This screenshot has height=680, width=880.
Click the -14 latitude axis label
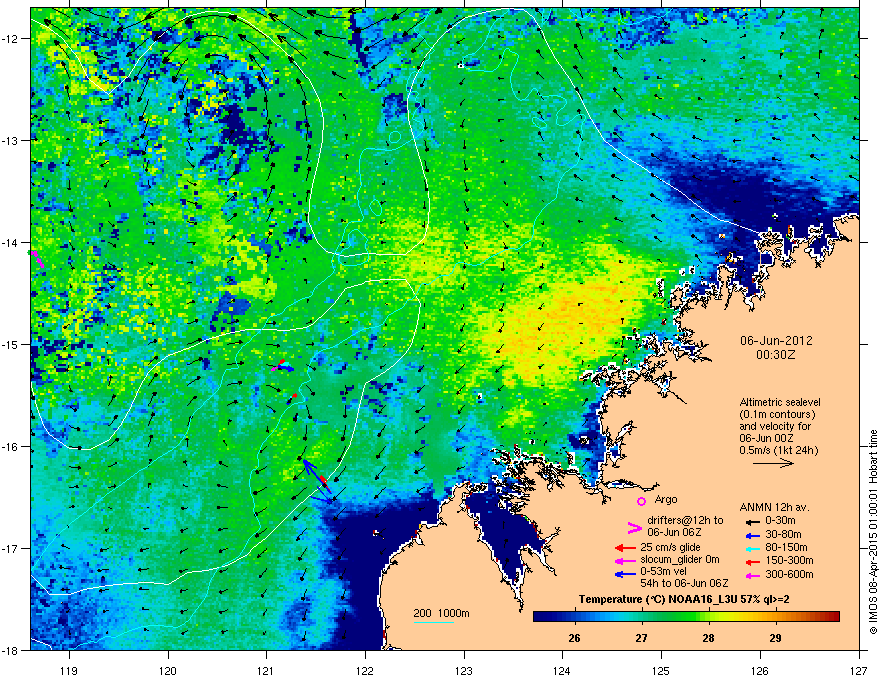[10, 242]
